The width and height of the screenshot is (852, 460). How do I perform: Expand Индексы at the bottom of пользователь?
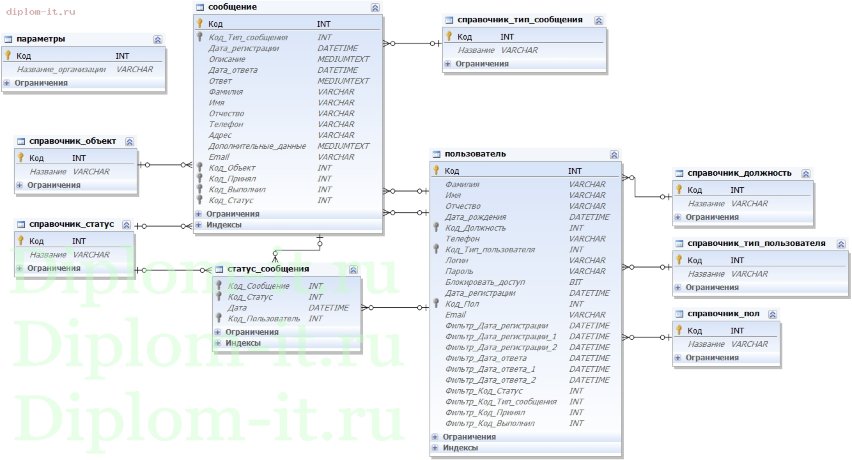click(434, 449)
